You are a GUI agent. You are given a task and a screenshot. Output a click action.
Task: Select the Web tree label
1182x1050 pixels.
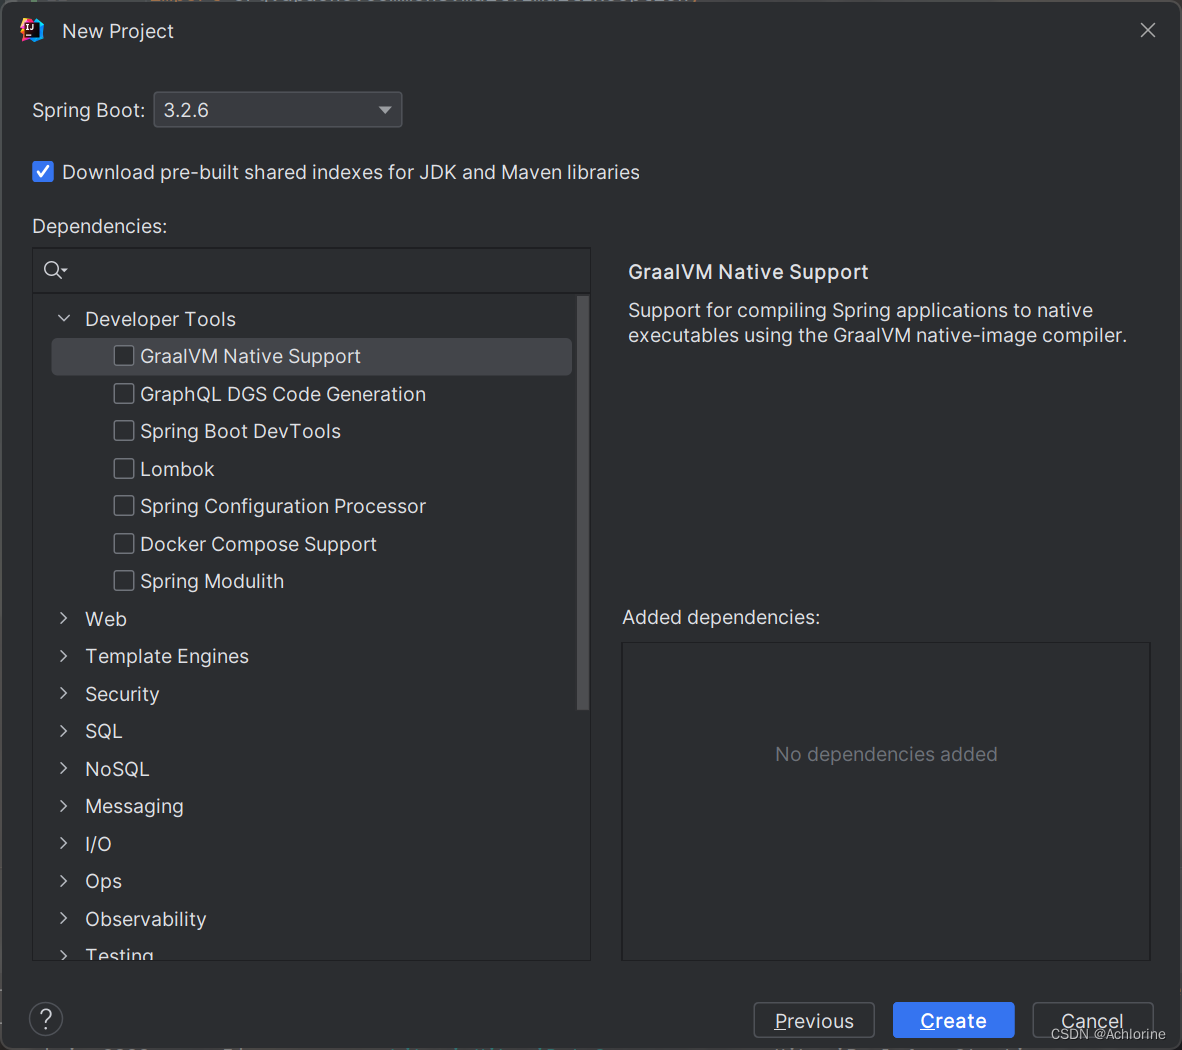[106, 619]
